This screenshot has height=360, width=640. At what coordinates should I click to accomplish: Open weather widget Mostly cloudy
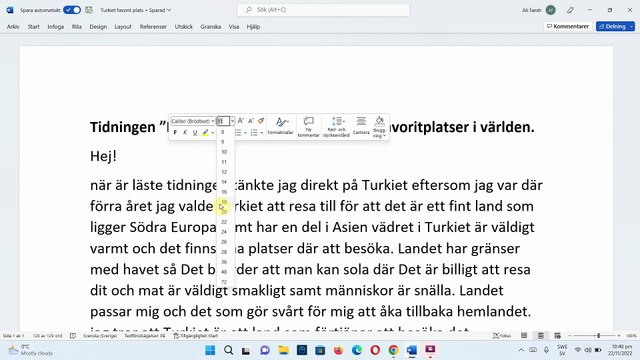click(31, 350)
